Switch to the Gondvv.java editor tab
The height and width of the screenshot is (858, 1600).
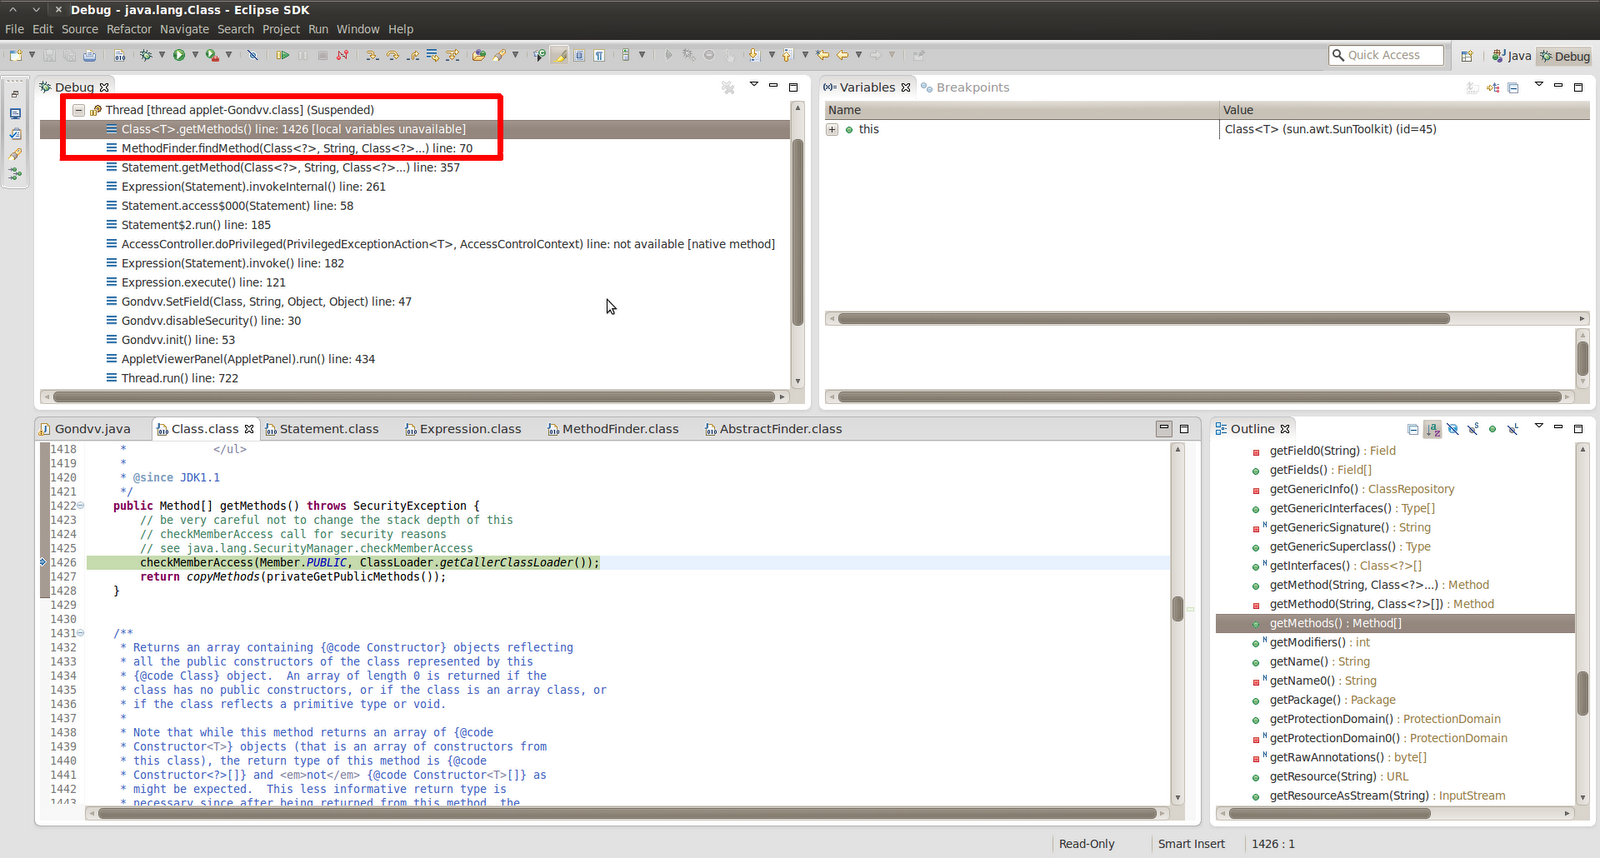pos(84,429)
